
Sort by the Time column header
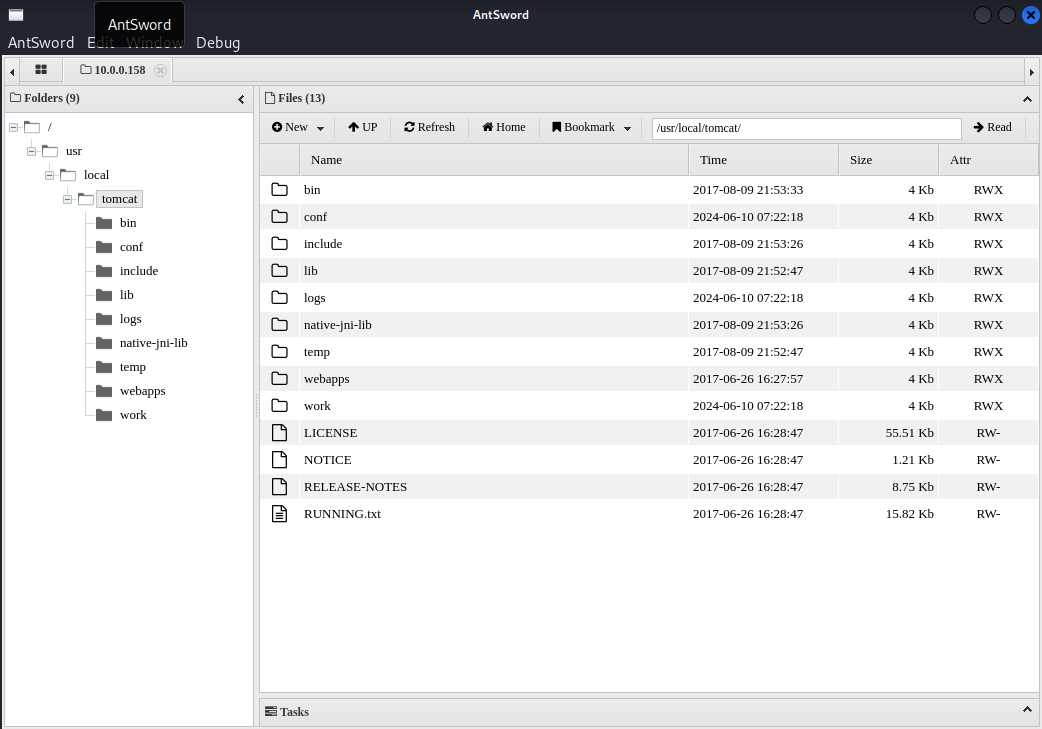click(764, 160)
